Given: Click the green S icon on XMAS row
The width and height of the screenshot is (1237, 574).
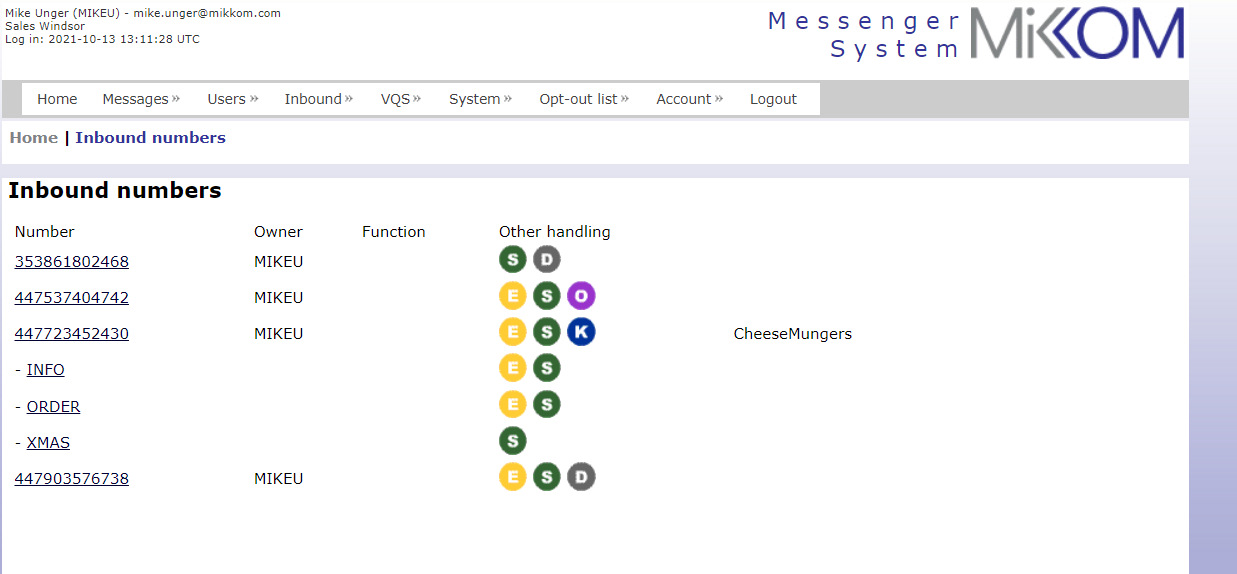Looking at the screenshot, I should 512,441.
